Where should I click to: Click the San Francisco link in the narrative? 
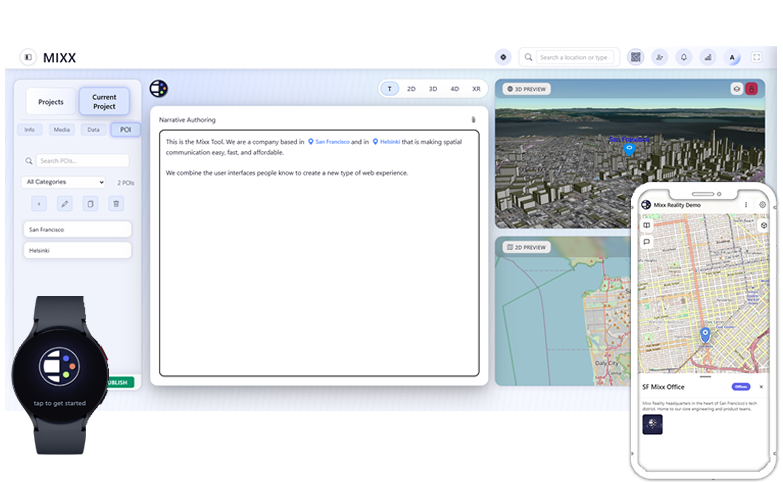328,142
